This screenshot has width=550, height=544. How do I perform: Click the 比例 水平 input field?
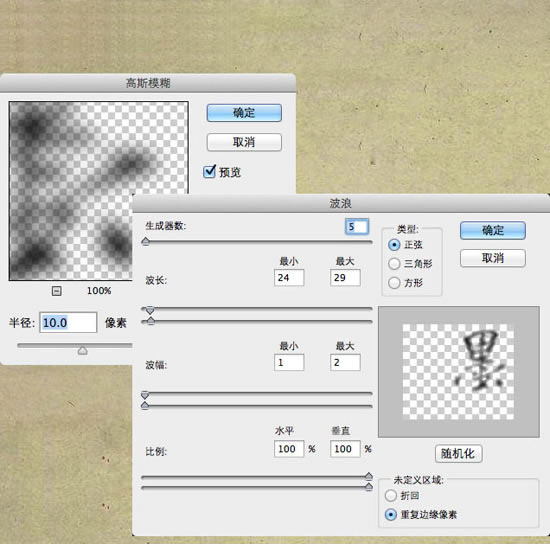tap(289, 449)
